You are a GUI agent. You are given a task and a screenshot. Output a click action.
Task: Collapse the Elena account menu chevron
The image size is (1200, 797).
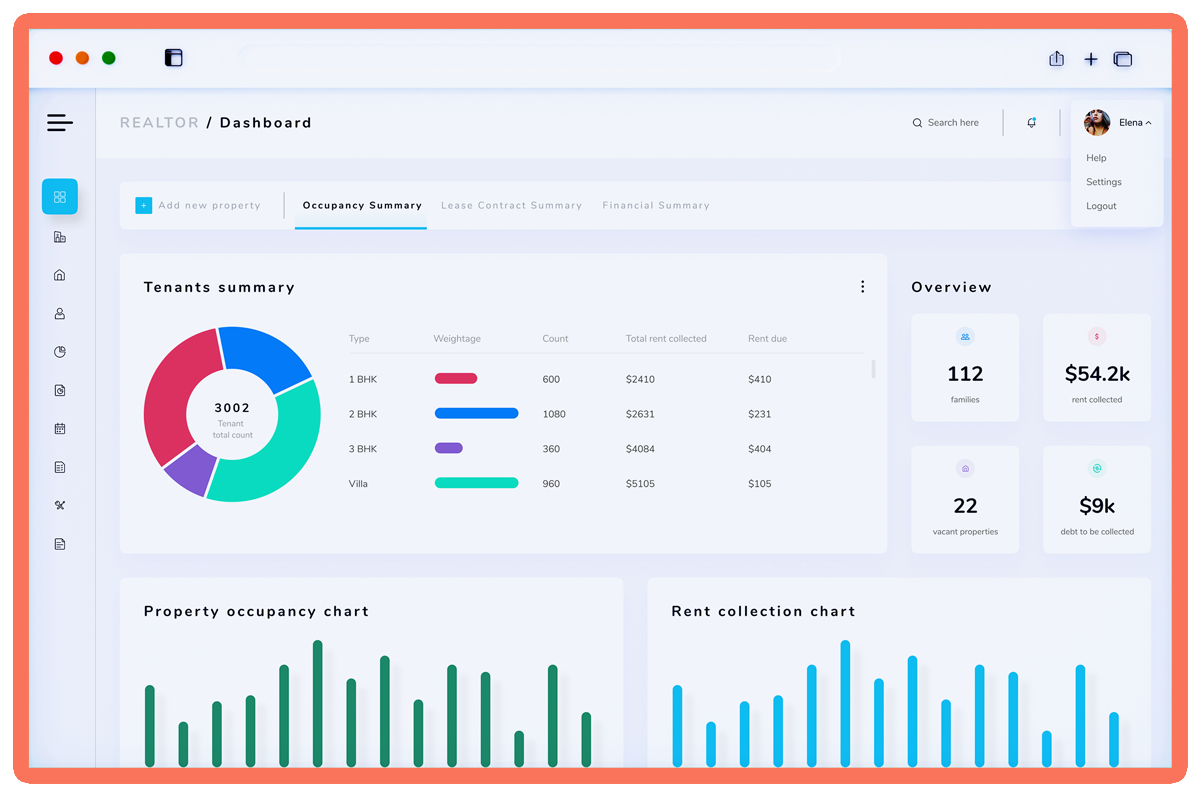coord(1148,122)
